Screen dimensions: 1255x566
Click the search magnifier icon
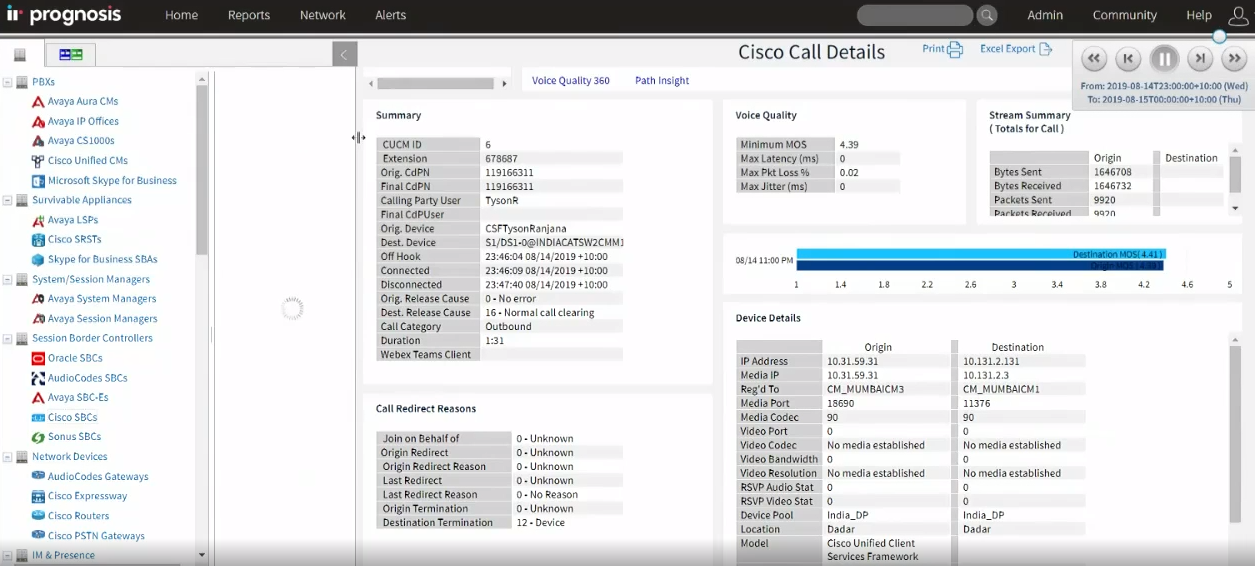click(987, 15)
